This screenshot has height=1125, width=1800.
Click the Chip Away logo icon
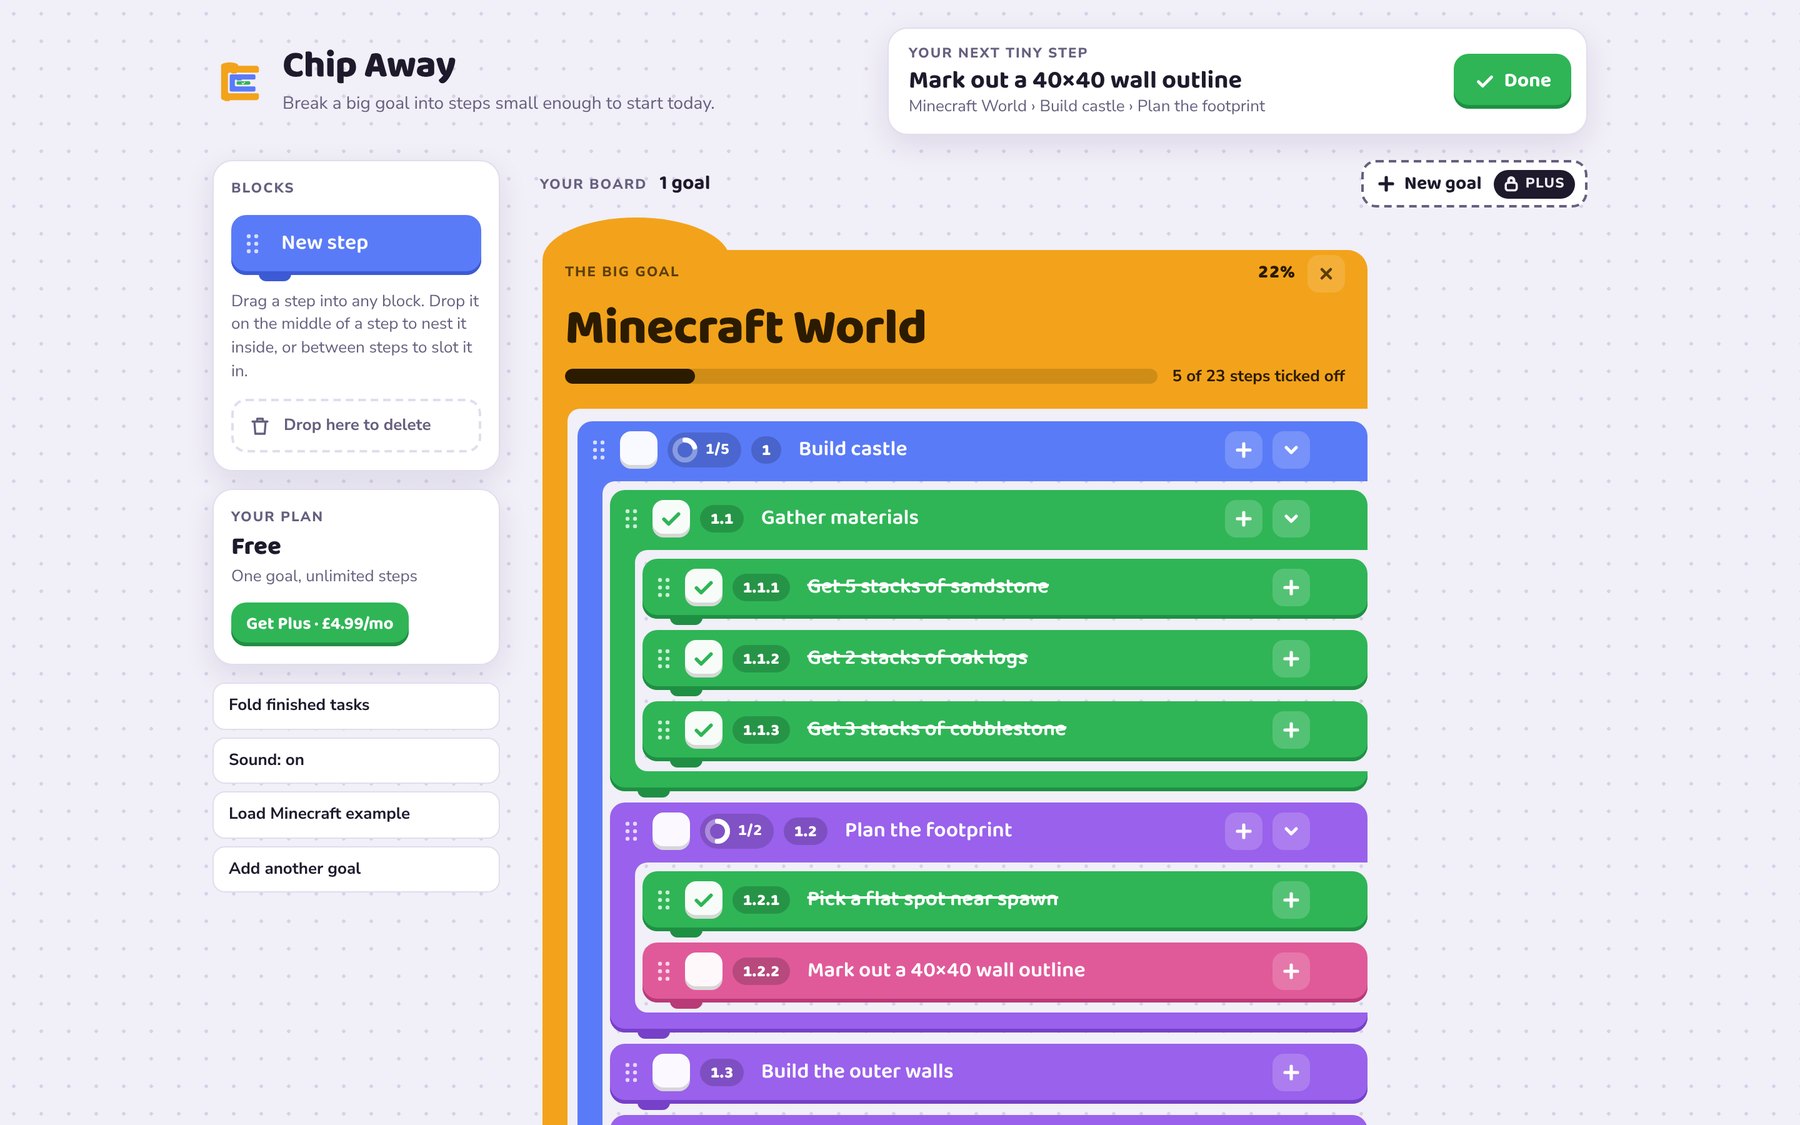pos(240,81)
